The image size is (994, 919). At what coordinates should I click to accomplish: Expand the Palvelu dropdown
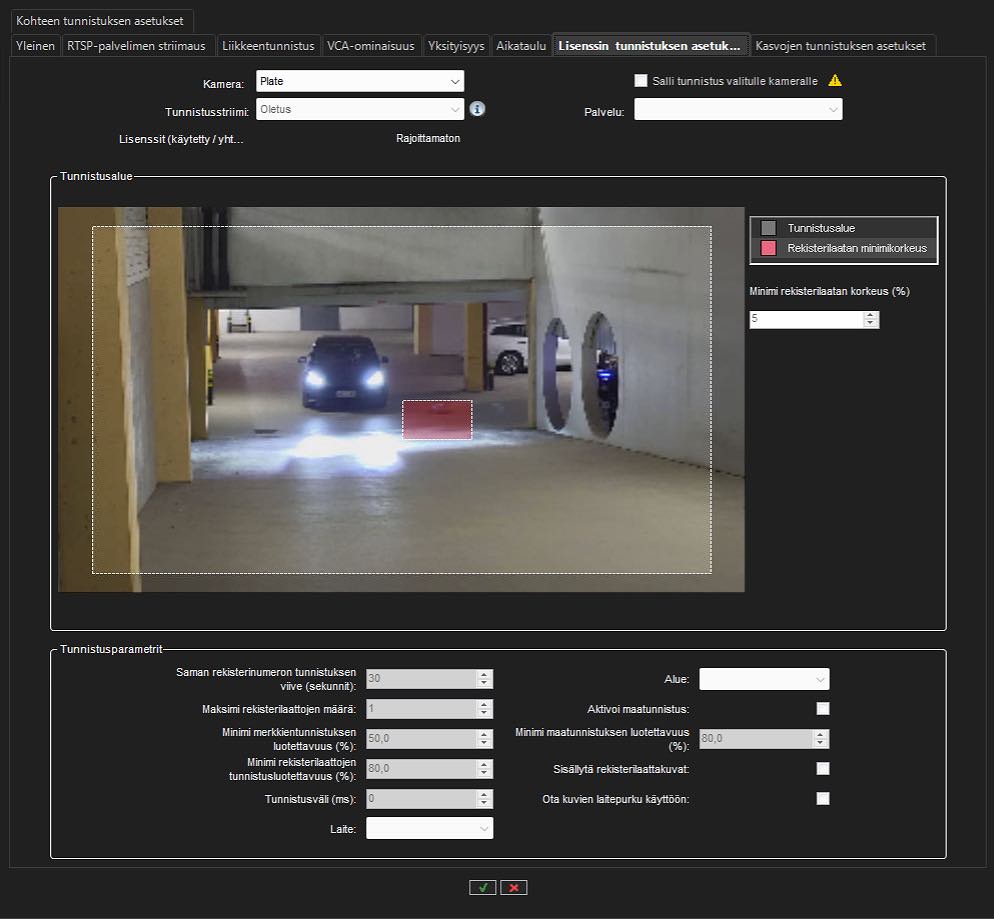click(738, 110)
